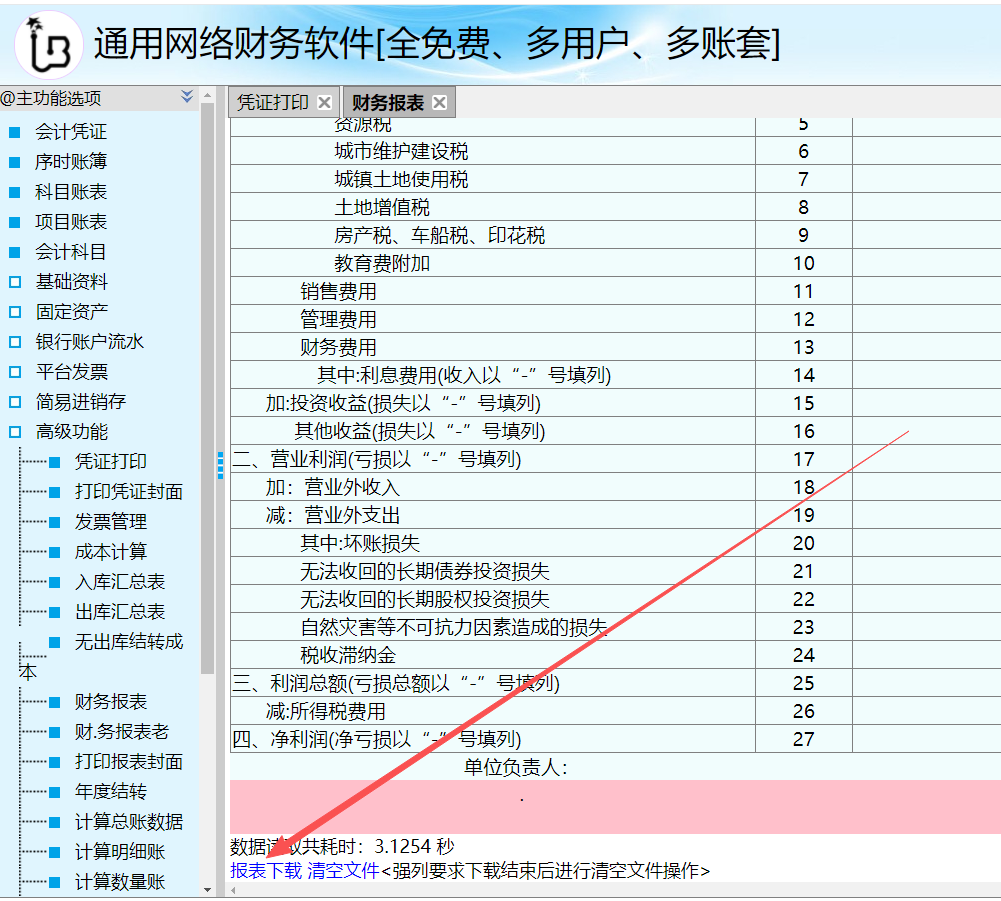Click the 清空文件 link

point(343,870)
